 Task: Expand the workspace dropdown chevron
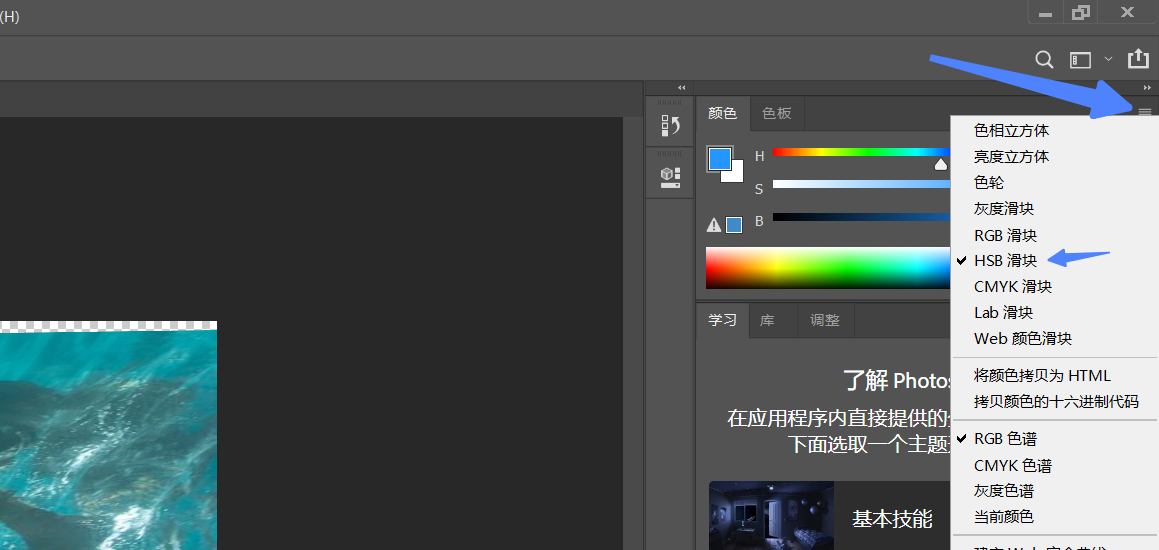pos(1107,58)
